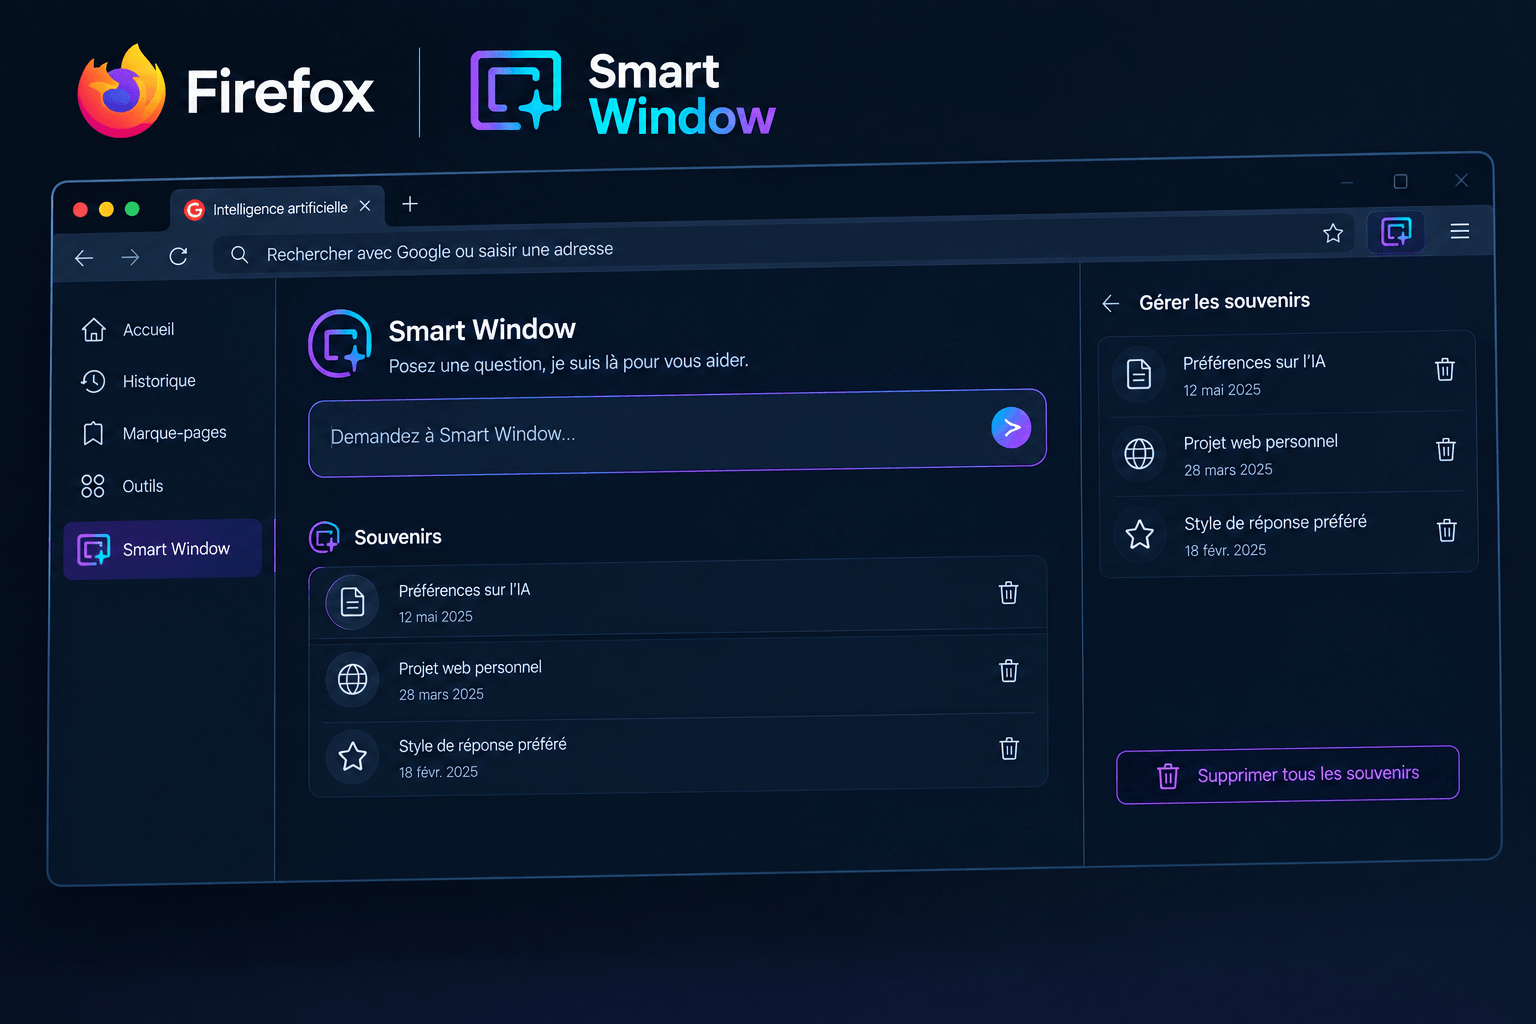
Task: Delete Préférences sur l'IA in Gérer les souvenirs
Action: [x=1445, y=369]
